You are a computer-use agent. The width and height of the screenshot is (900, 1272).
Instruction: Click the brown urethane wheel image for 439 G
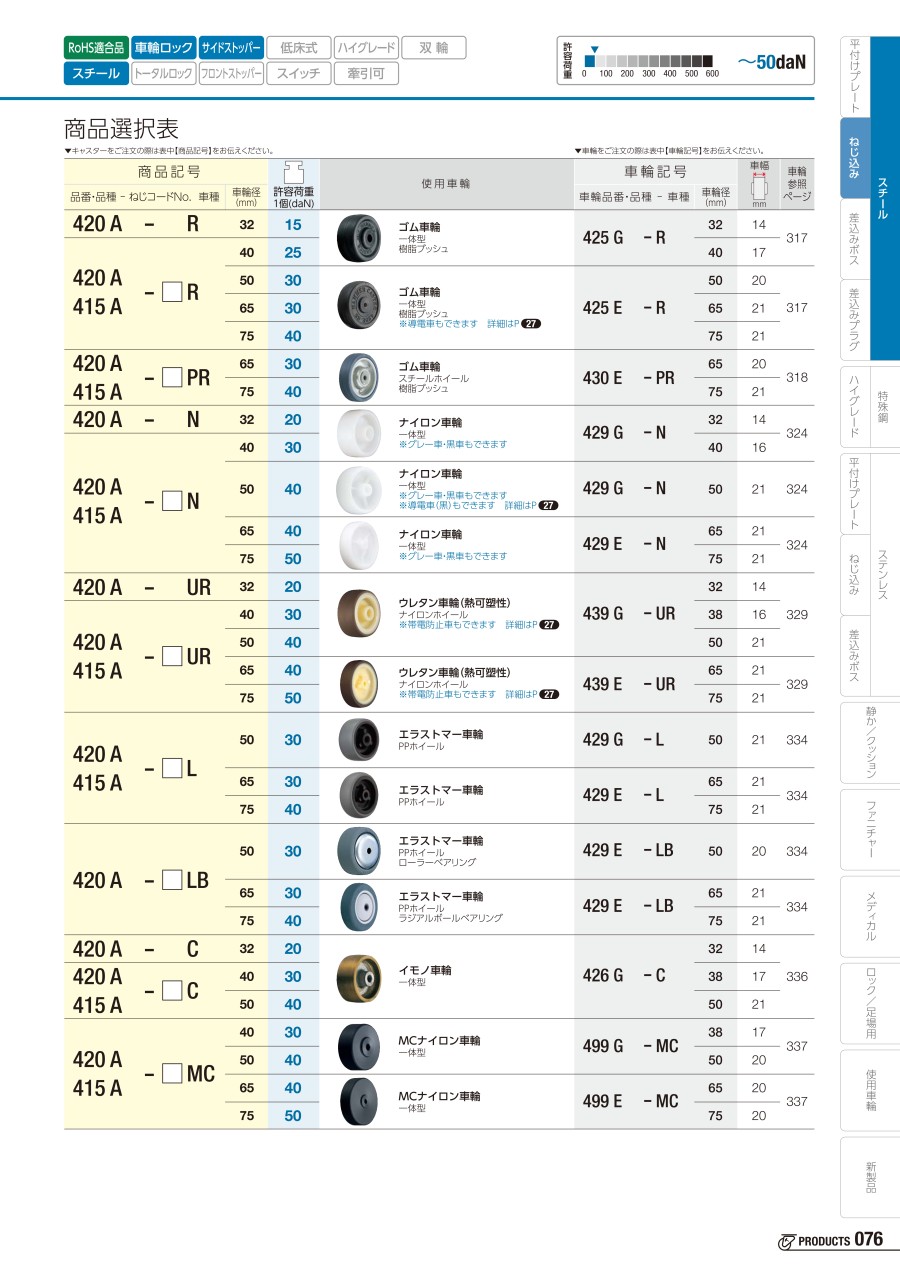(x=356, y=613)
